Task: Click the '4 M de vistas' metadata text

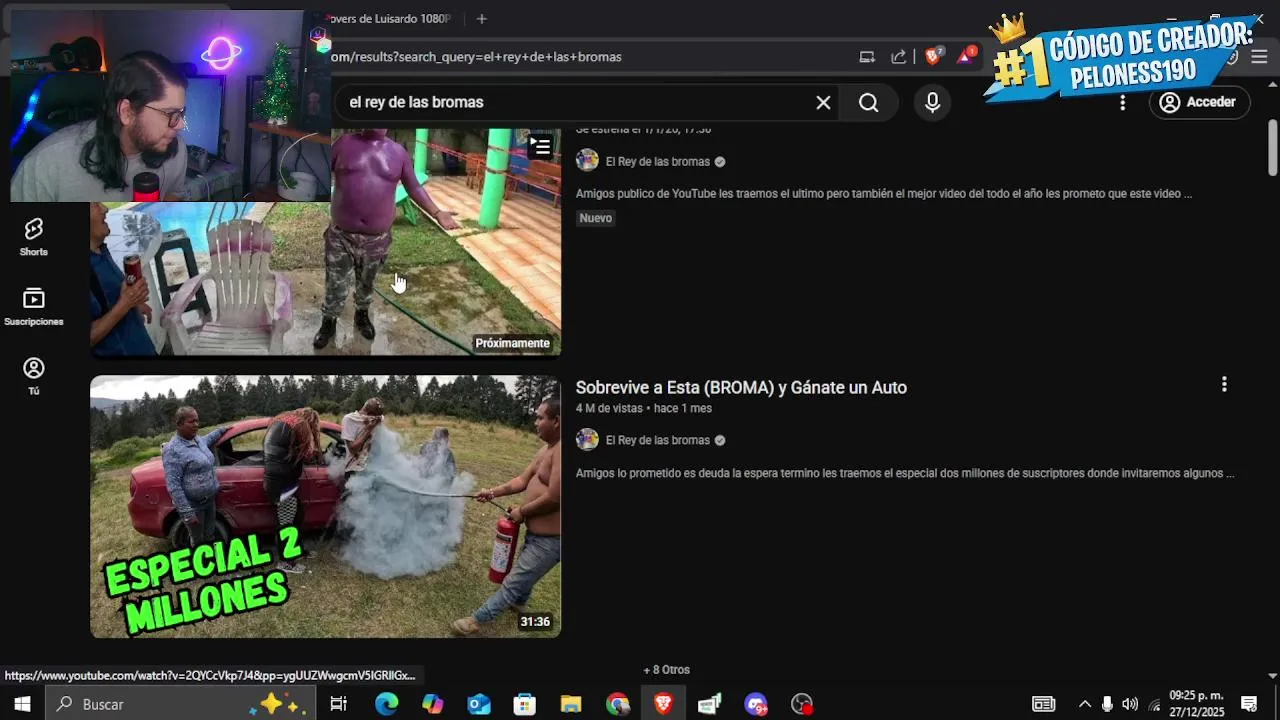Action: click(x=609, y=409)
